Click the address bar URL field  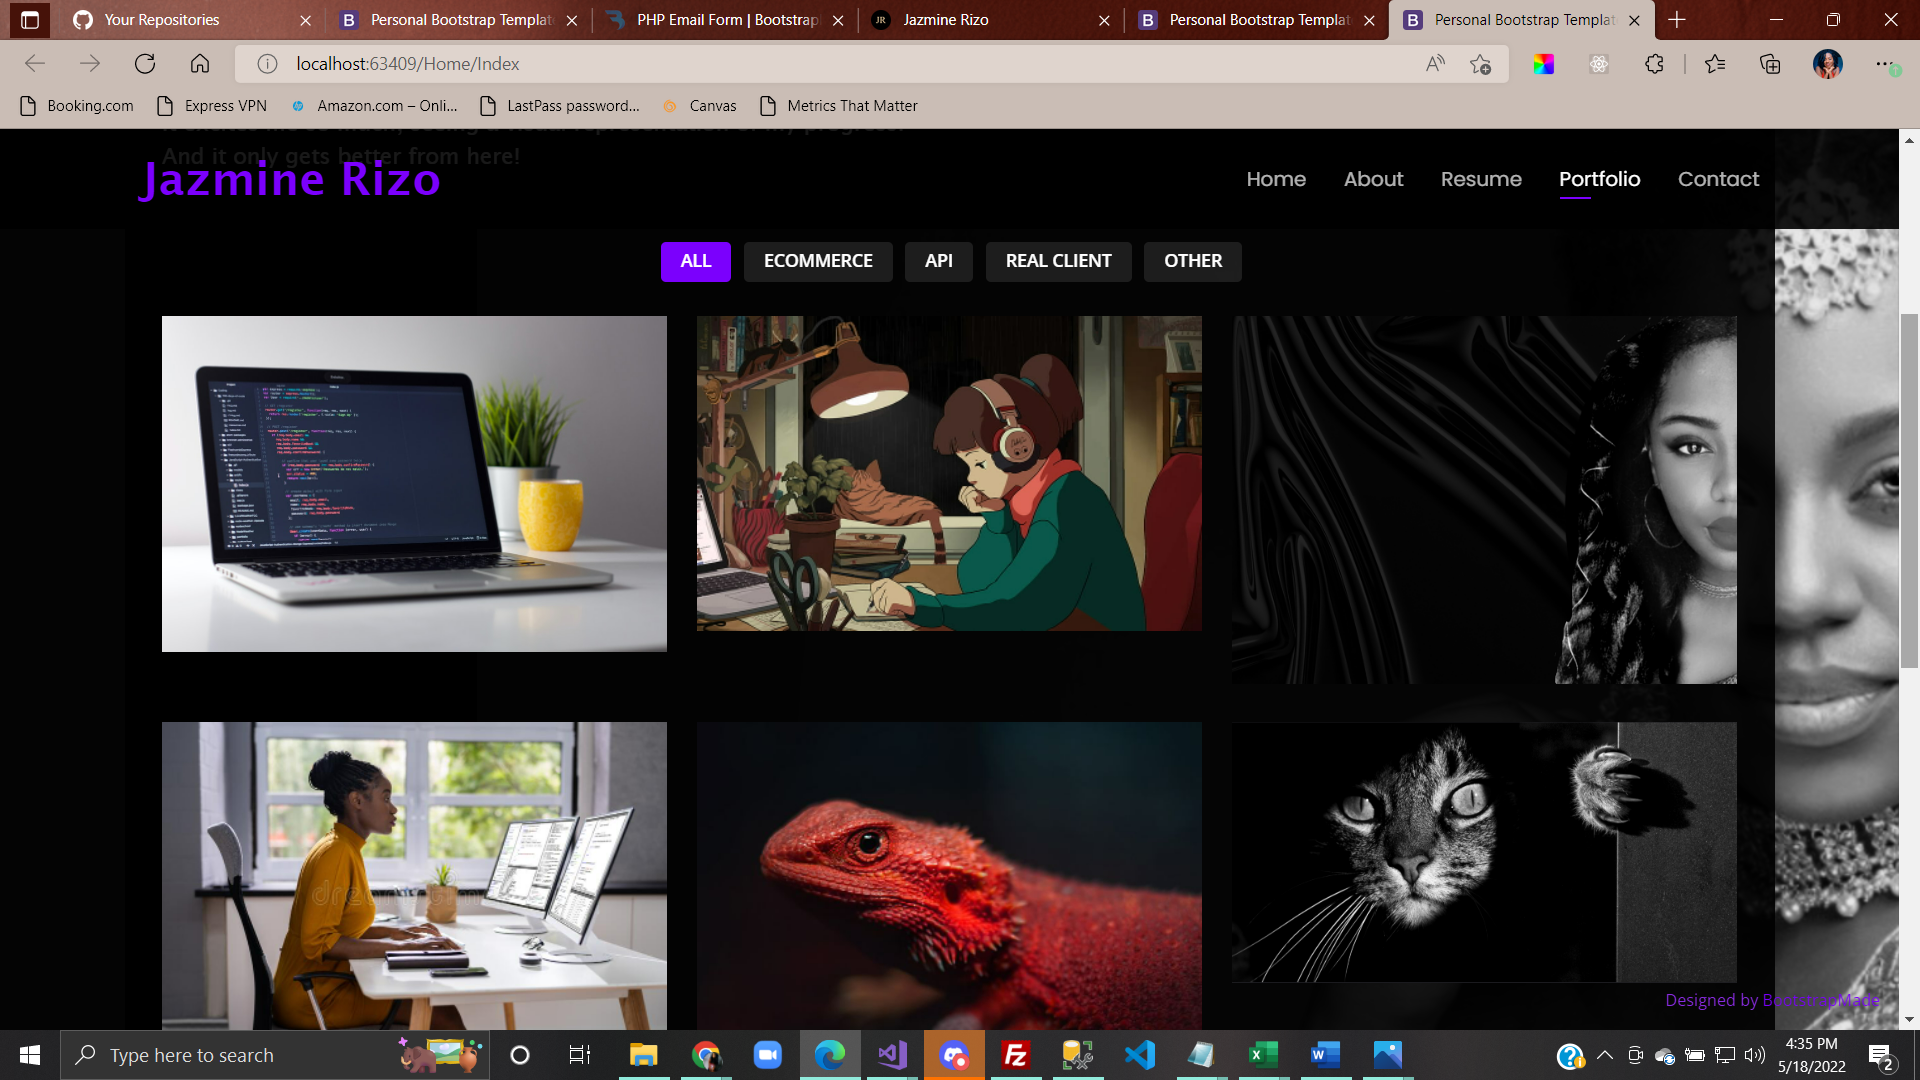(800, 64)
